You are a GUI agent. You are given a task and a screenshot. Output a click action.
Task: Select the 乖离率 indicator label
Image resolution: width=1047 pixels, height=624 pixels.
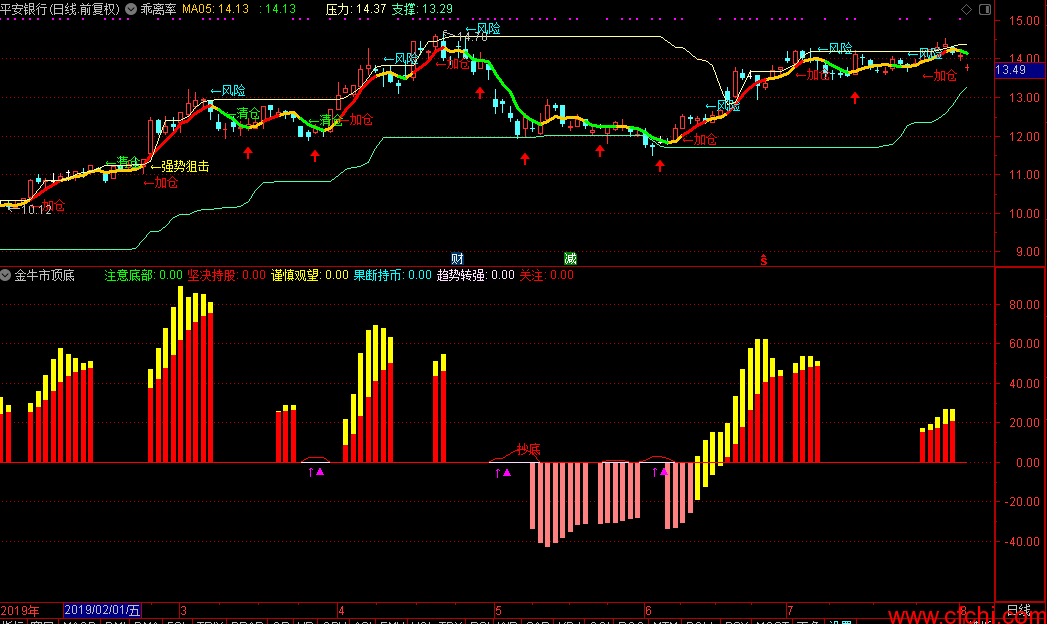pos(158,9)
